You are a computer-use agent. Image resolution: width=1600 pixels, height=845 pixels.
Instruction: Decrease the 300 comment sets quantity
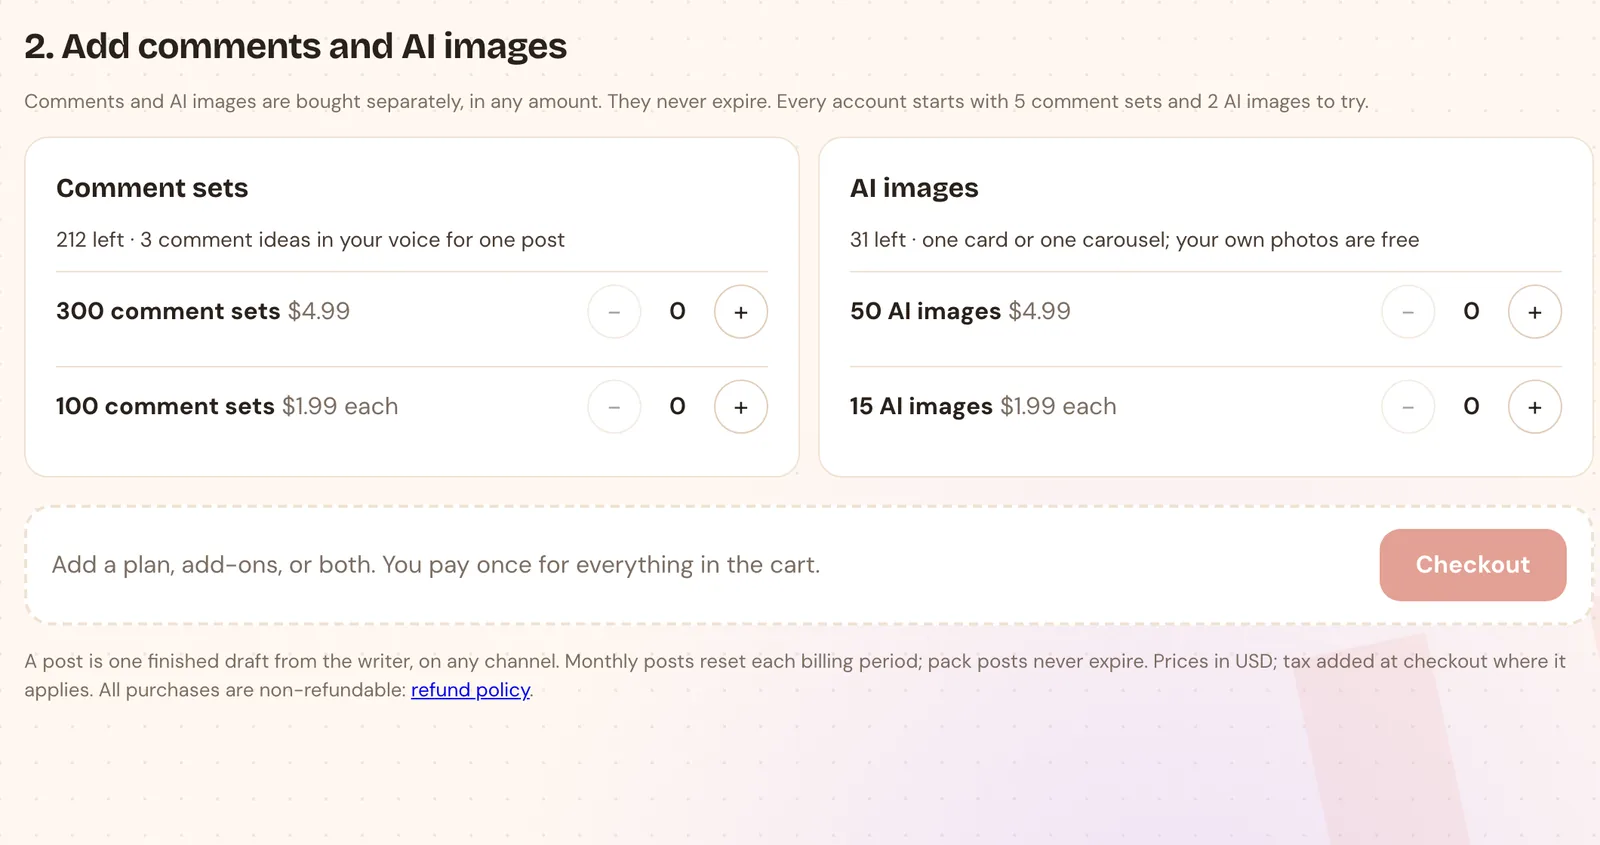click(614, 312)
